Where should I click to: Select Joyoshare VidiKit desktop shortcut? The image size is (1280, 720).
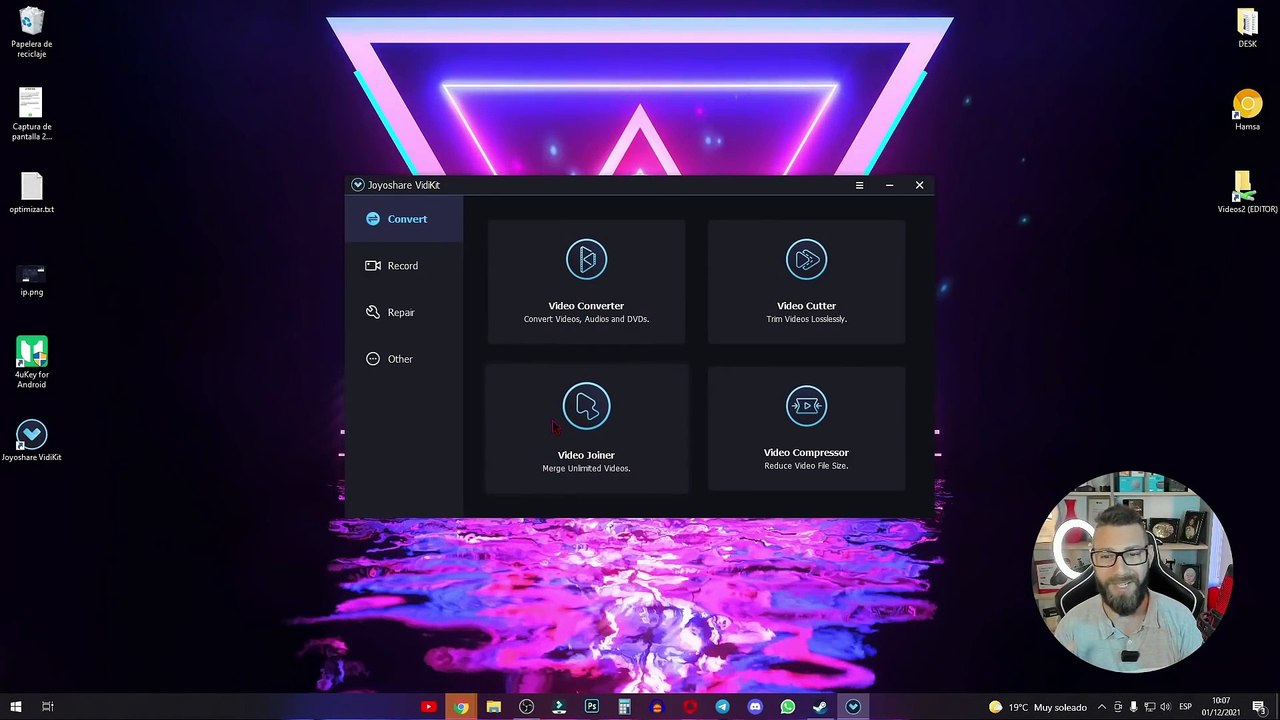(32, 440)
